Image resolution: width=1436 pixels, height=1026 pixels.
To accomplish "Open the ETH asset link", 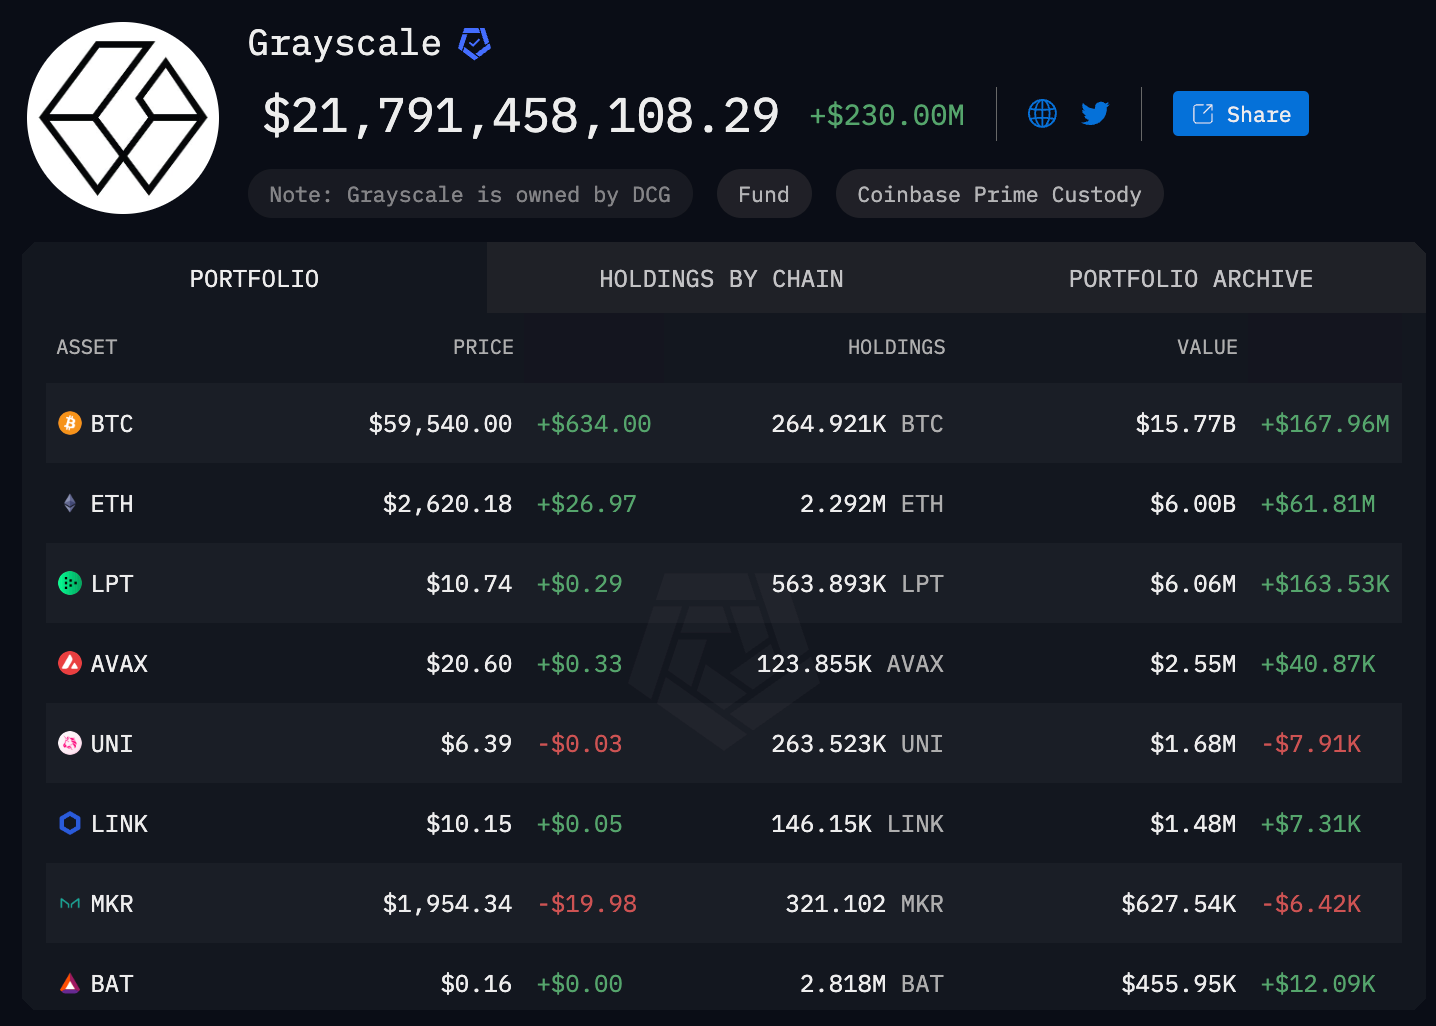I will coord(112,504).
